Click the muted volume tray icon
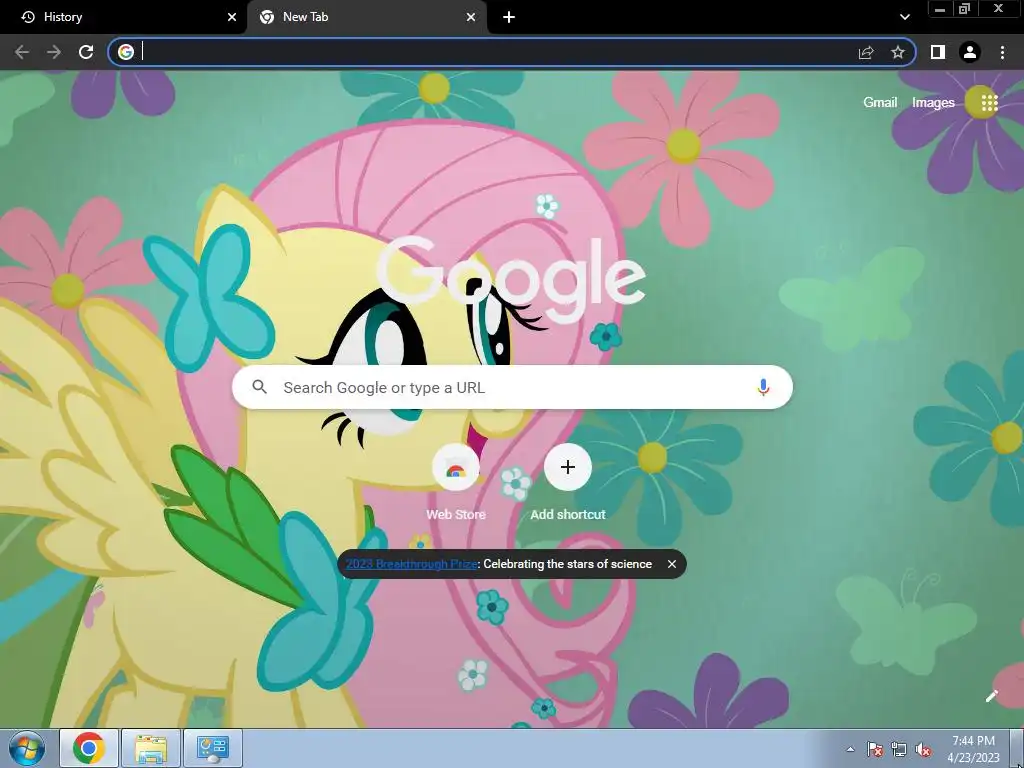 coord(923,749)
